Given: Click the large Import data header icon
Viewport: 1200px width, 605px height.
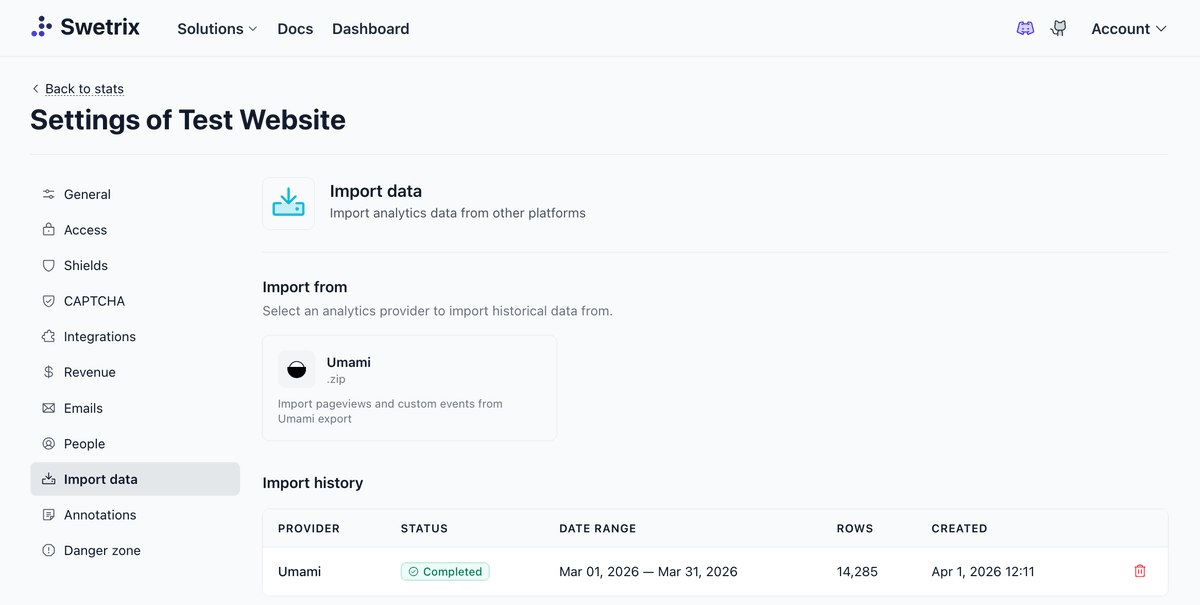Looking at the screenshot, I should point(288,203).
